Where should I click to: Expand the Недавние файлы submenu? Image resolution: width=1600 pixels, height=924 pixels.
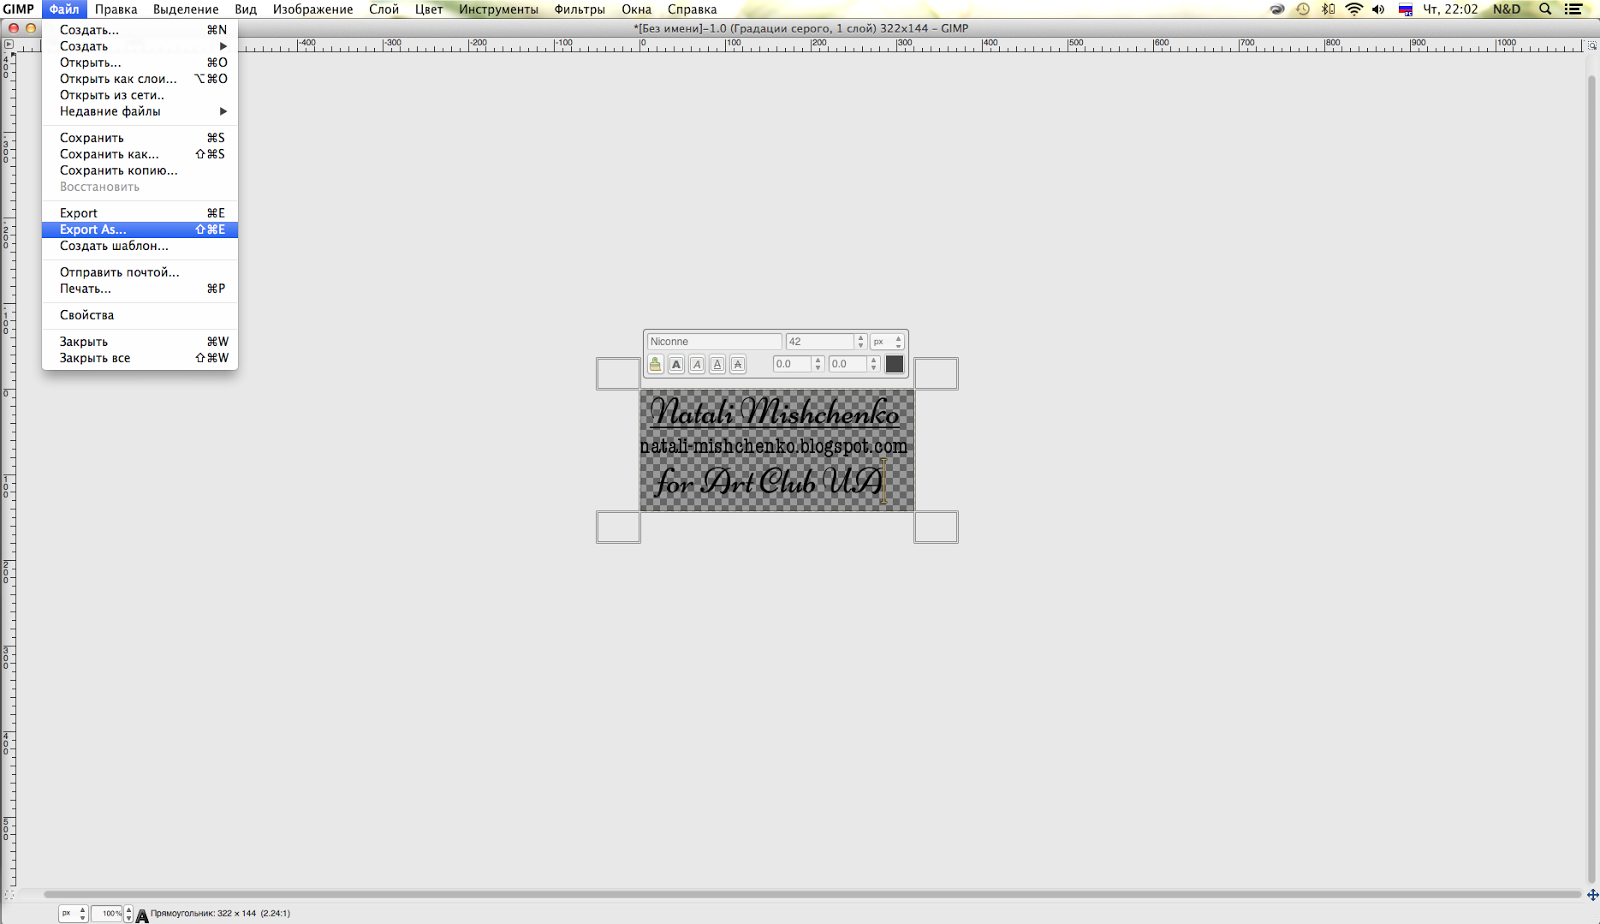(x=140, y=111)
